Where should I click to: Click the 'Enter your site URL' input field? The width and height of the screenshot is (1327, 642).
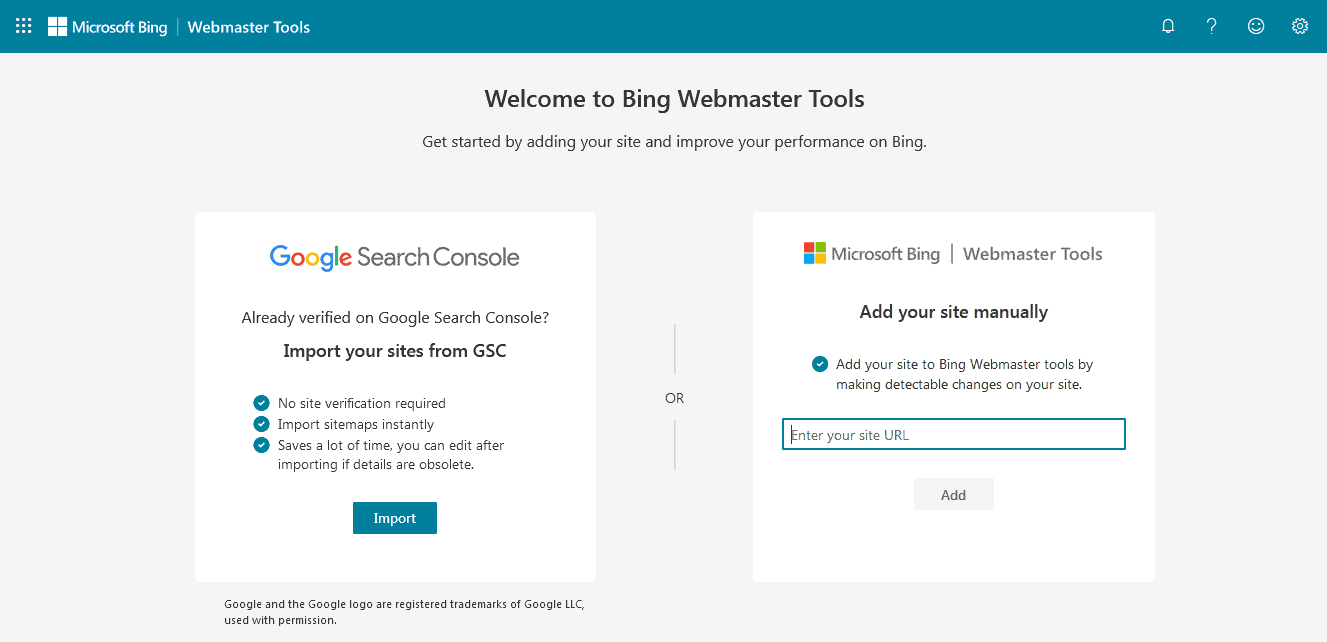click(x=953, y=433)
